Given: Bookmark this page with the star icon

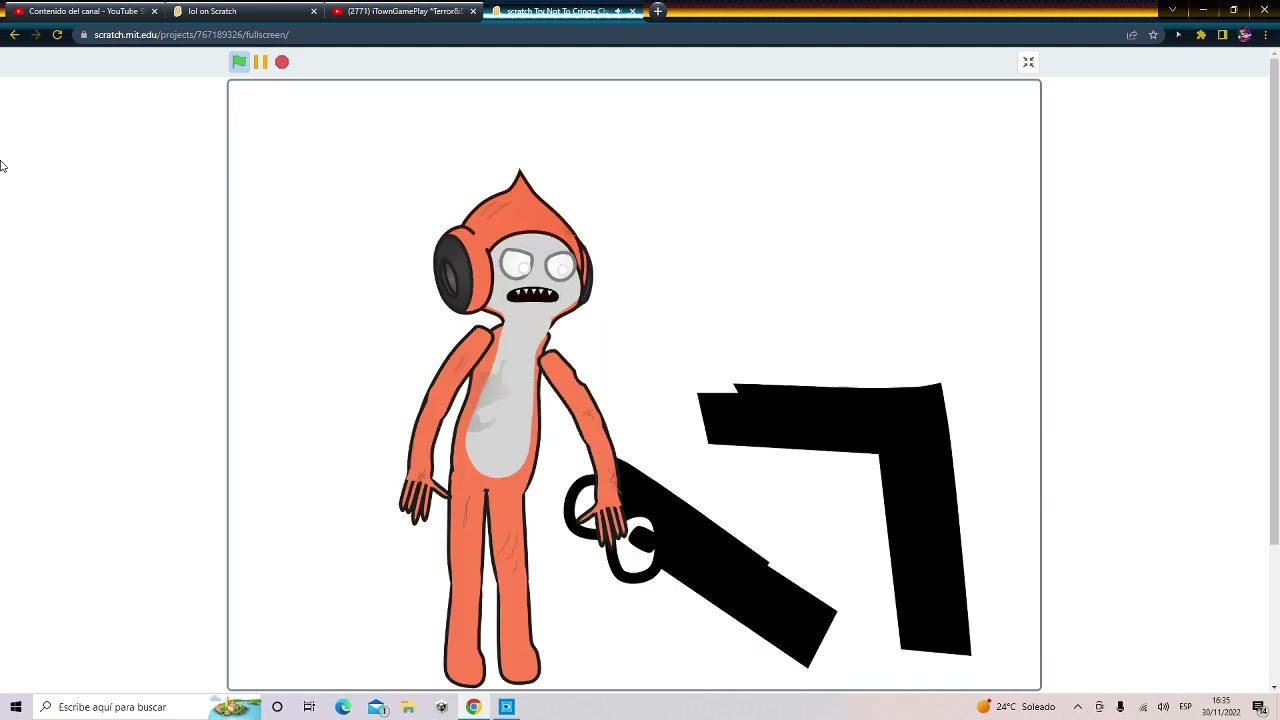Looking at the screenshot, I should click(x=1153, y=35).
